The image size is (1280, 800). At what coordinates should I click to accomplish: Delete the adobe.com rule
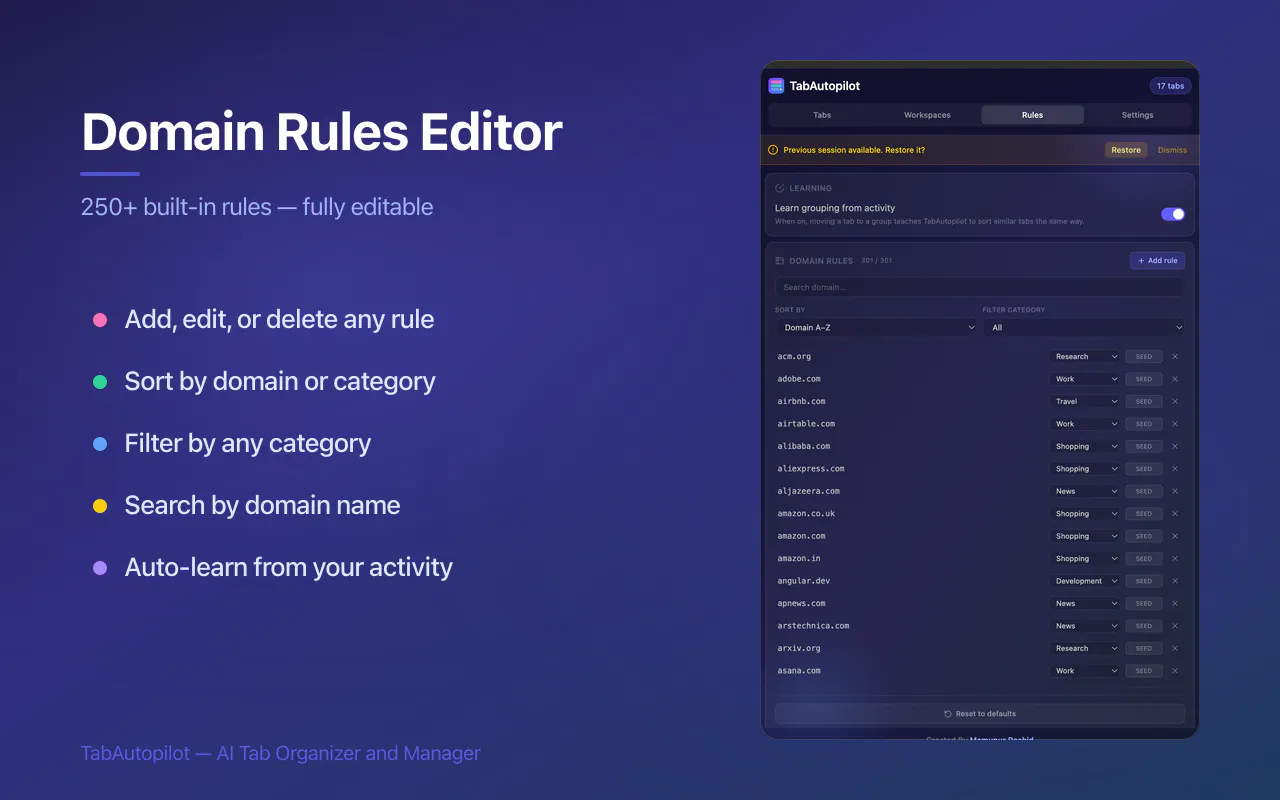1175,379
